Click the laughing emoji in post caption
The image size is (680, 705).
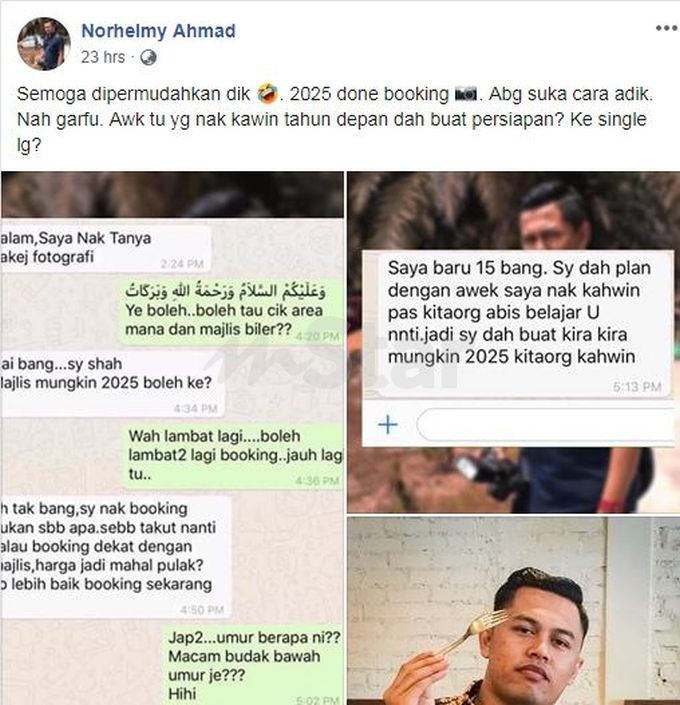(x=268, y=94)
